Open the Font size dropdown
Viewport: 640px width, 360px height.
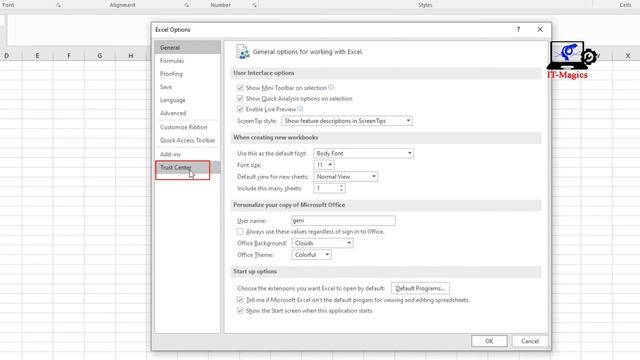324,165
